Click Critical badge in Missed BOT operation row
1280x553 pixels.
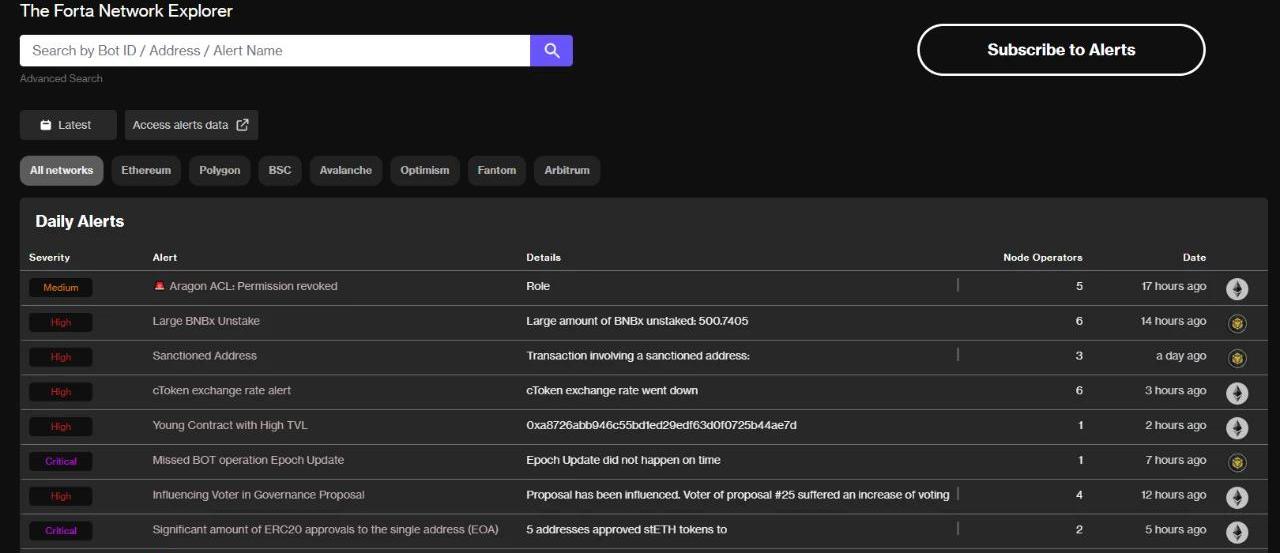[x=61, y=461]
